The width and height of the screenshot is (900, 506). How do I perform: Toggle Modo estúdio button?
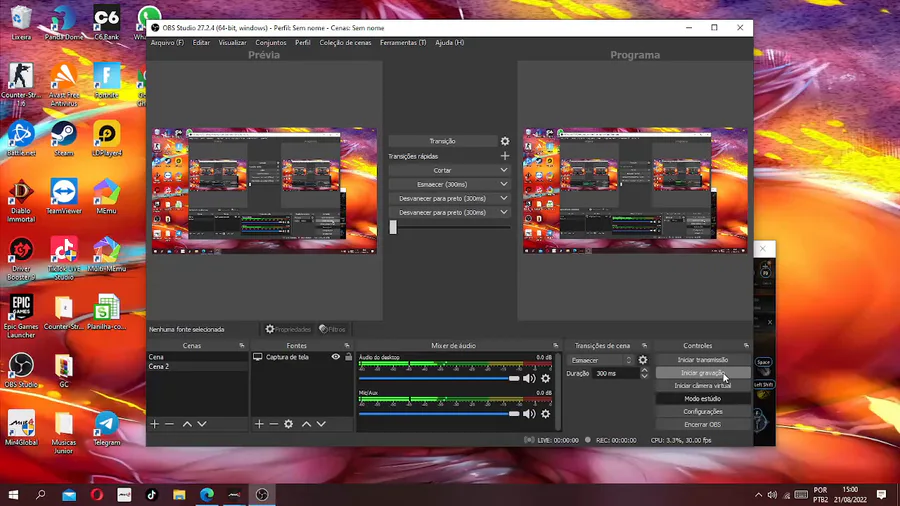click(x=703, y=399)
